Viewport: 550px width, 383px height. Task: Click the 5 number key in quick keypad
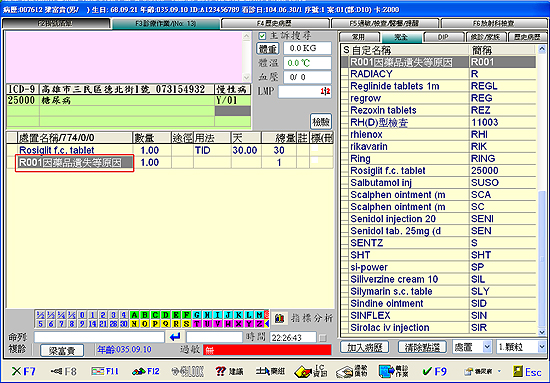(x=40, y=323)
